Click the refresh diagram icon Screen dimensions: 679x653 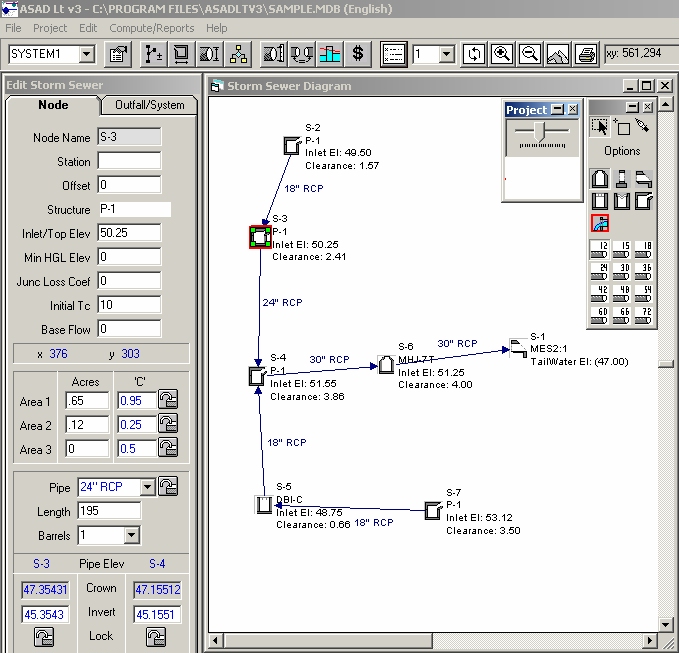coord(474,54)
